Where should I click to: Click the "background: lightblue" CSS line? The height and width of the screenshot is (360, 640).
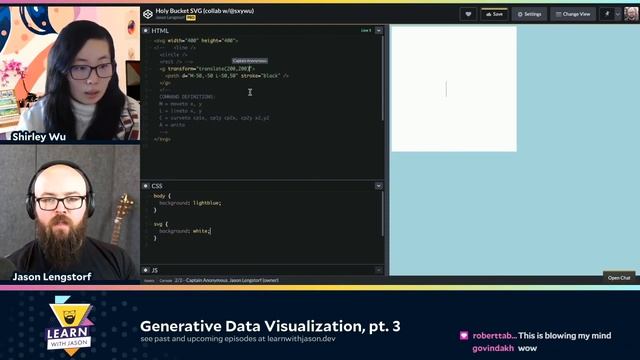click(190, 203)
